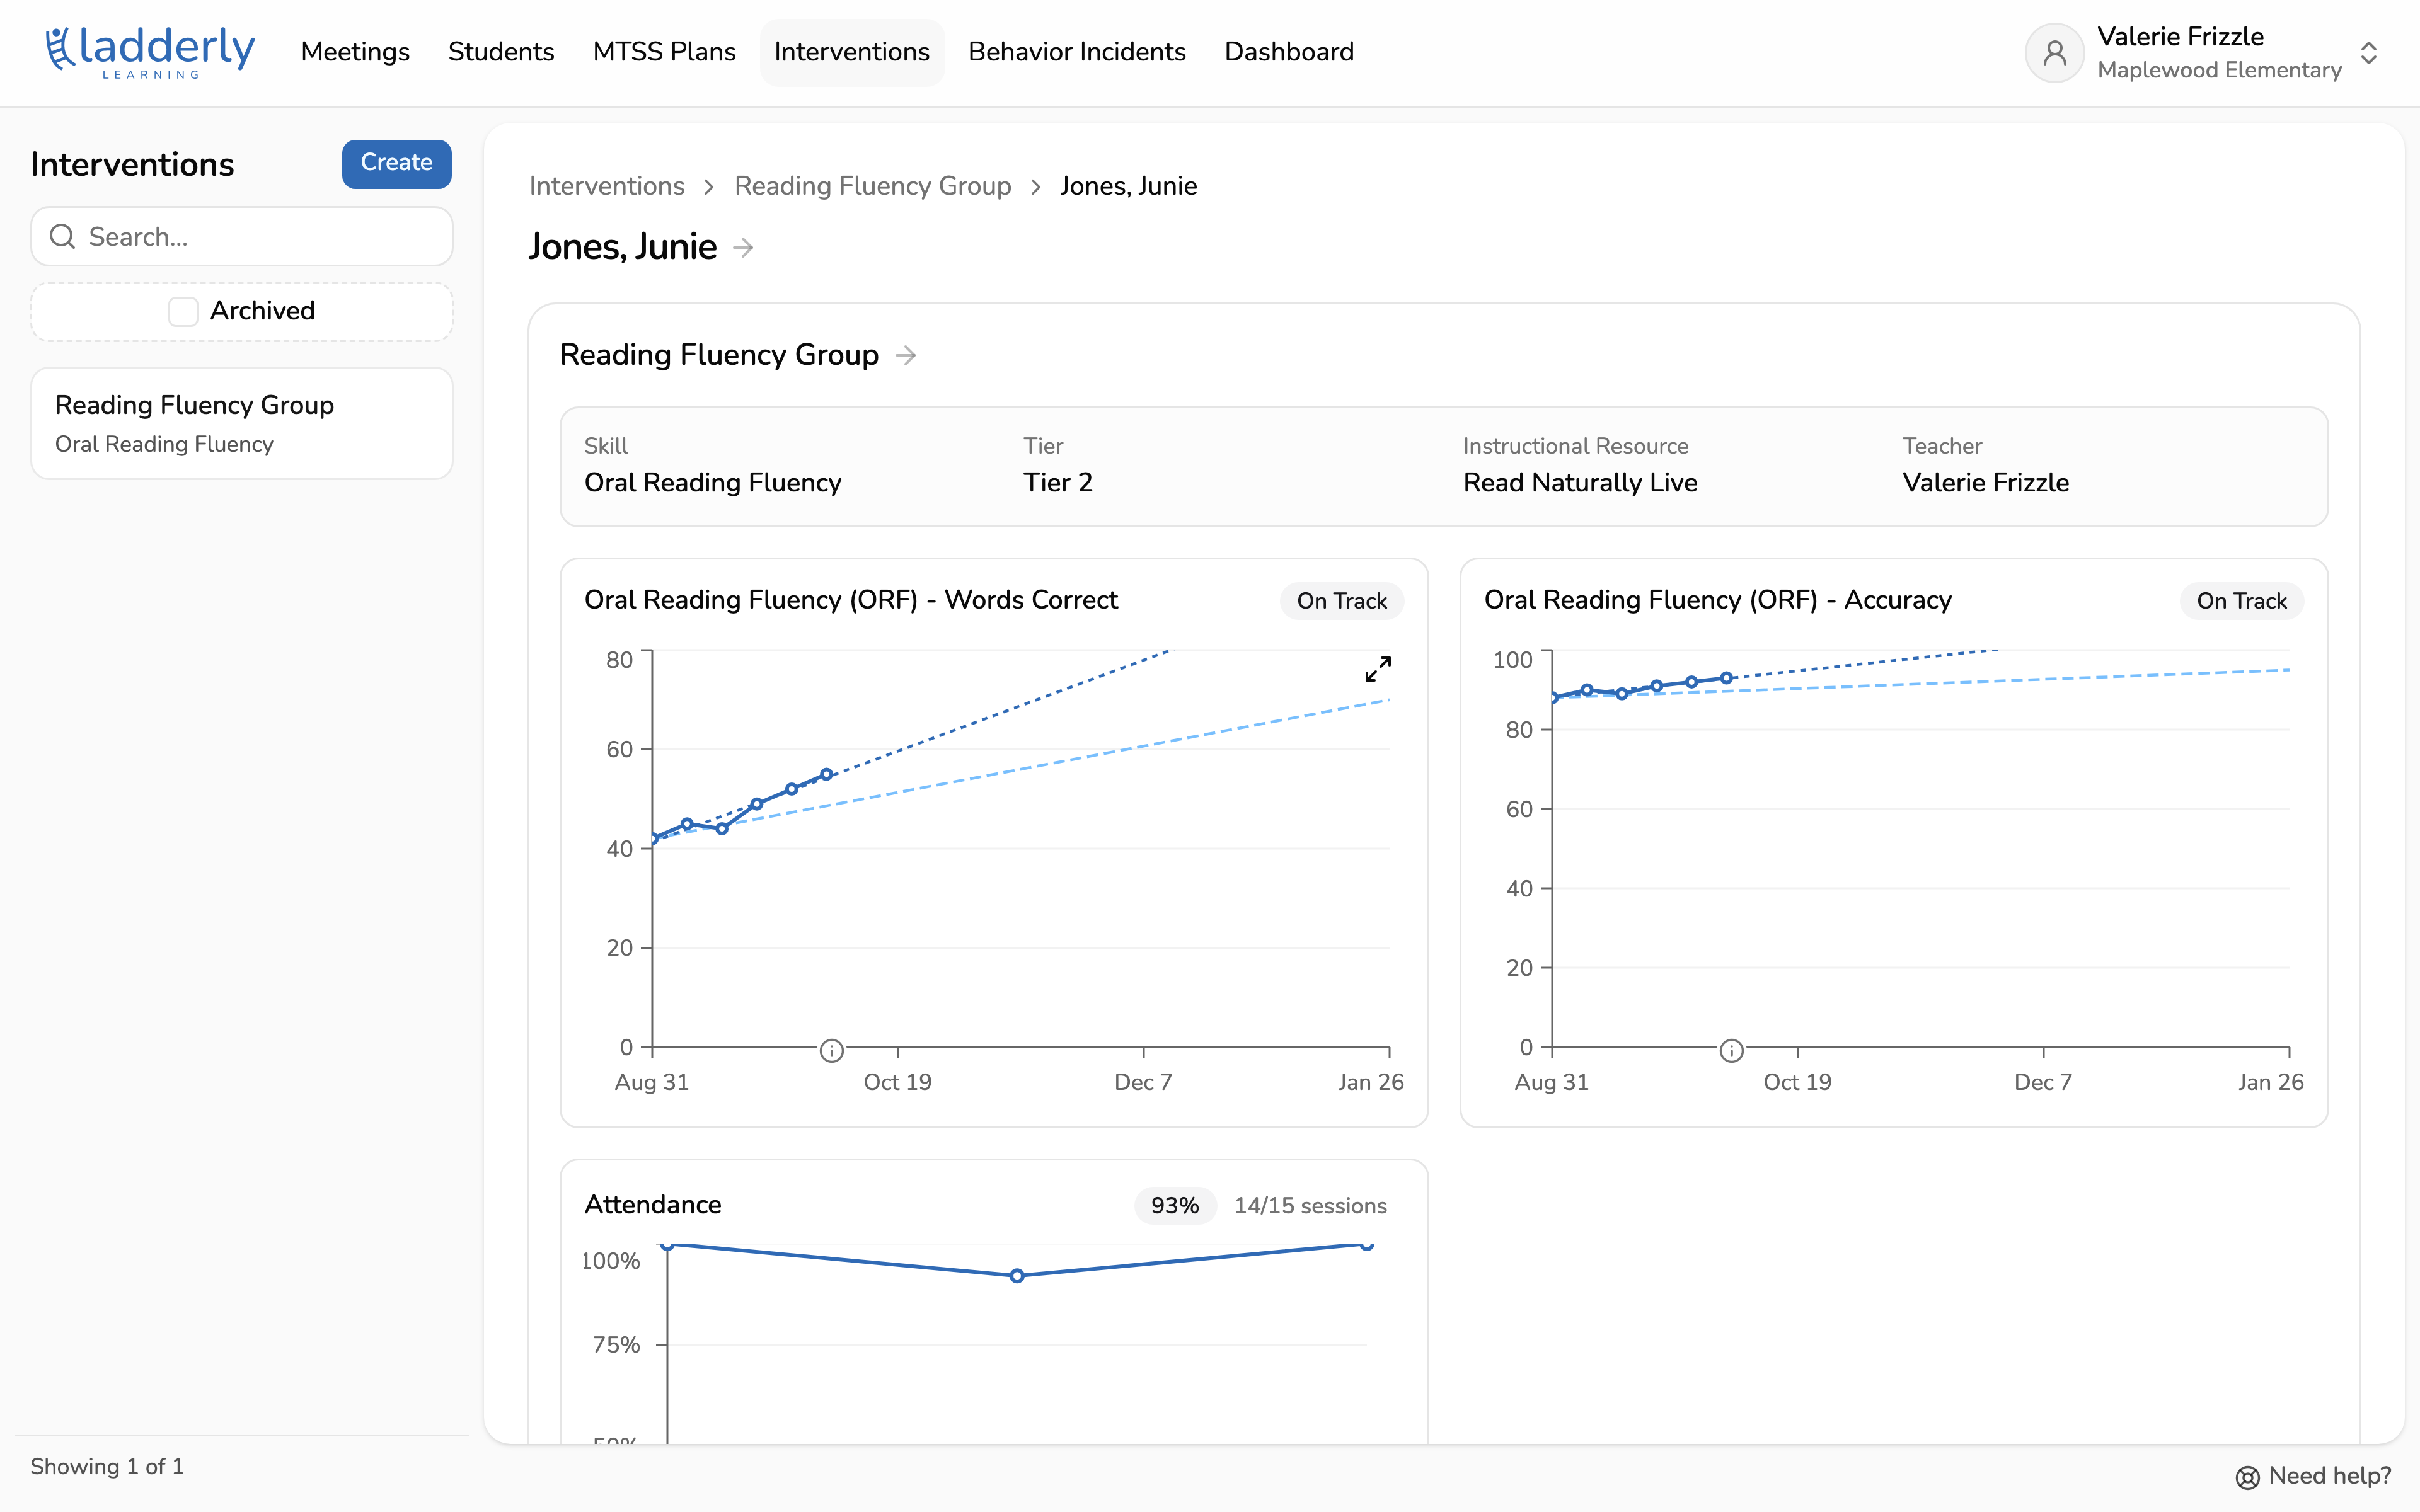Expand the account switcher chevrons
The height and width of the screenshot is (1512, 2420).
[x=2368, y=52]
